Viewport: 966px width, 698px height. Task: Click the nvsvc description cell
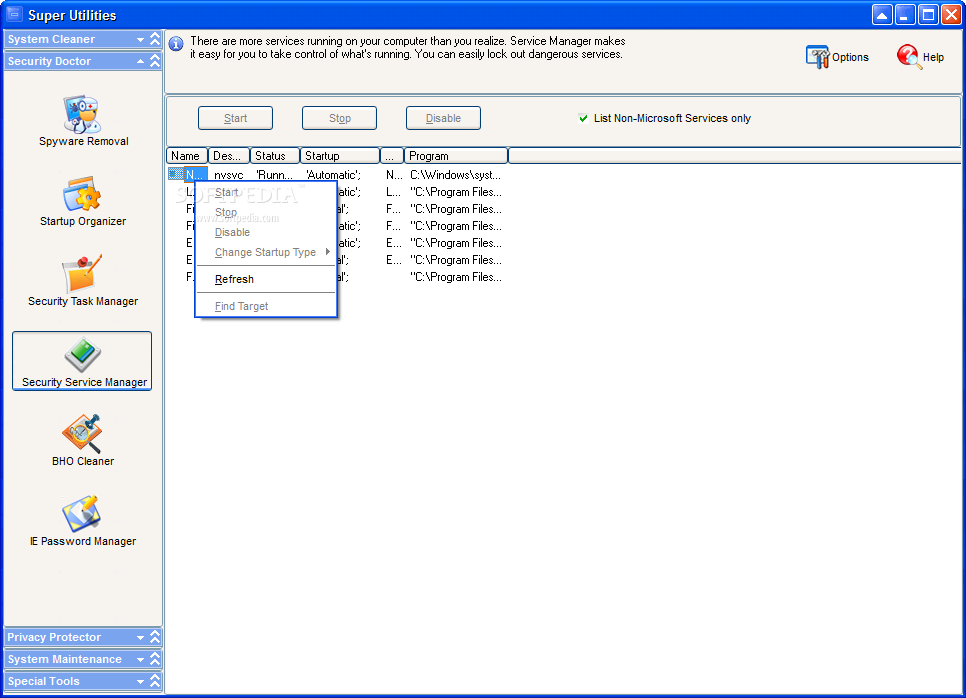[229, 175]
